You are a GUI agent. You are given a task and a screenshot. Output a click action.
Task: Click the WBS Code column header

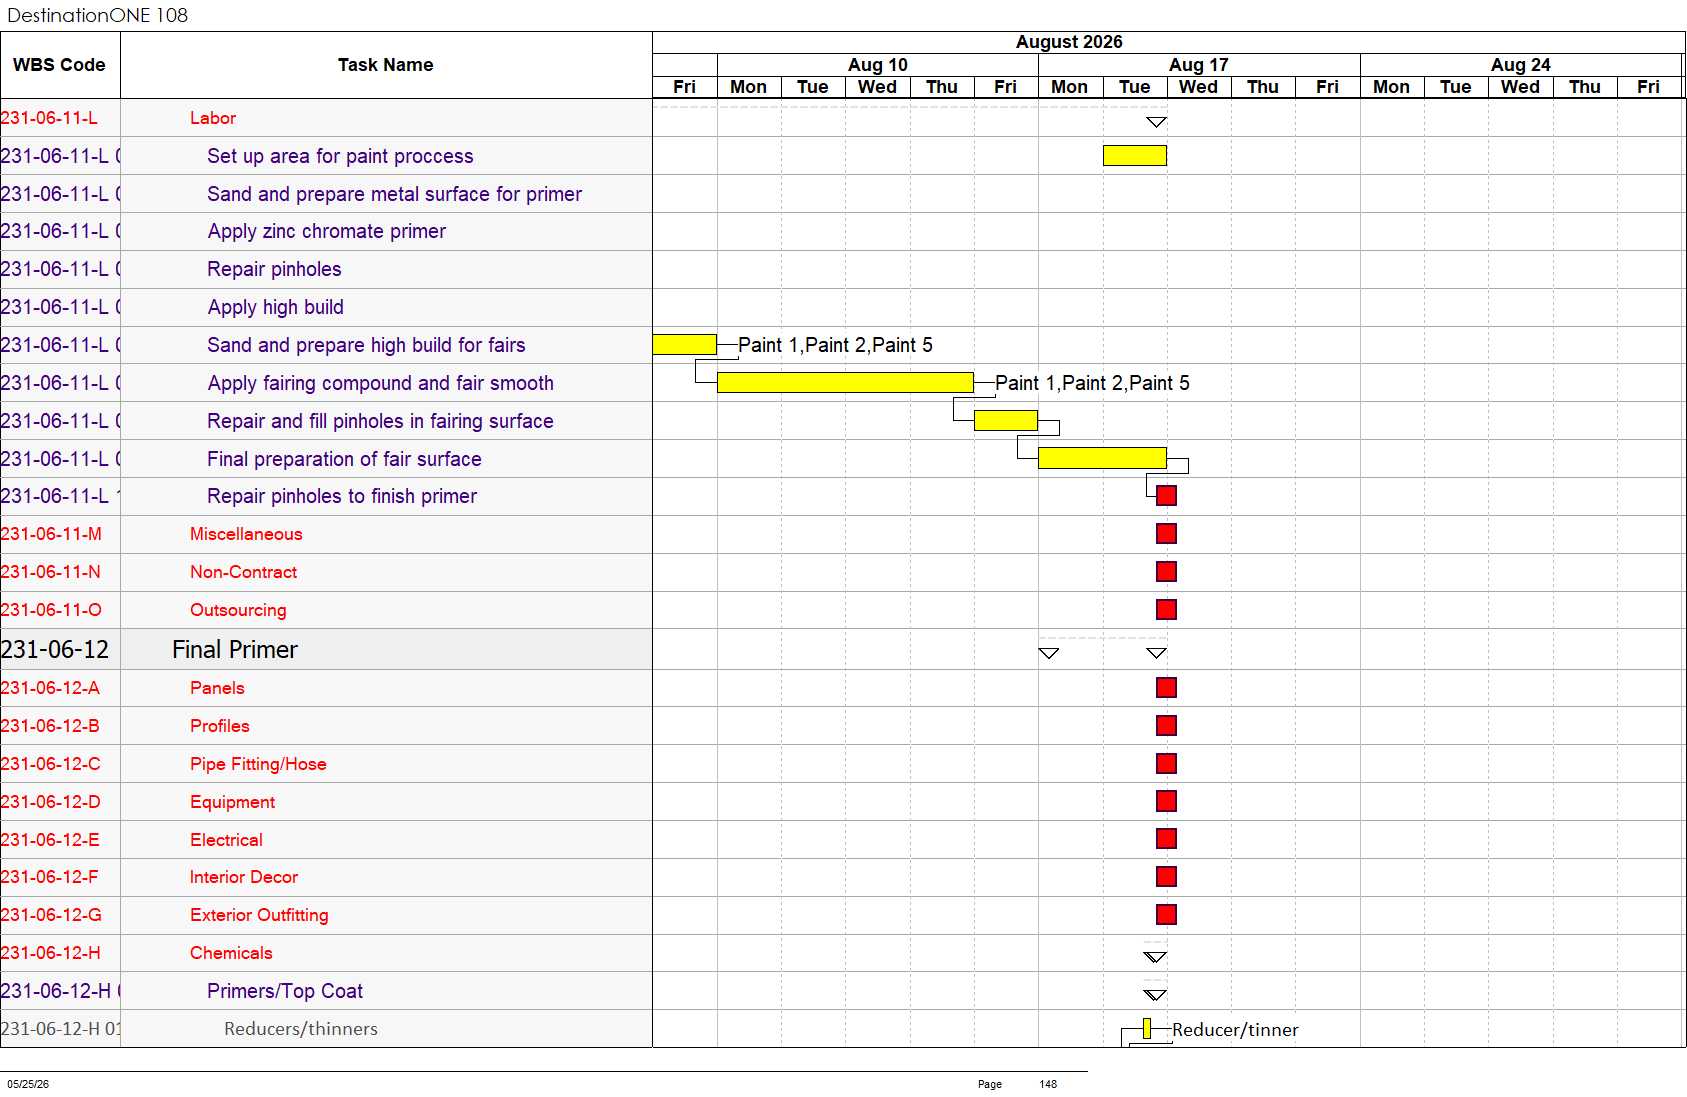tap(60, 65)
